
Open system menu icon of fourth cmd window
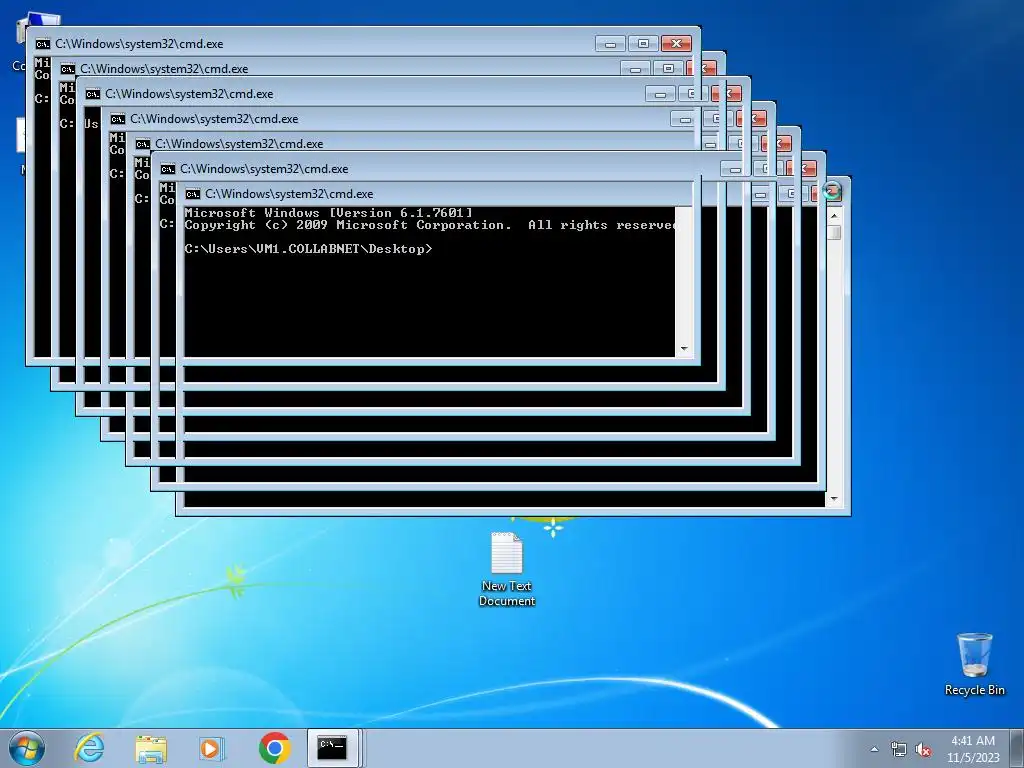118,119
